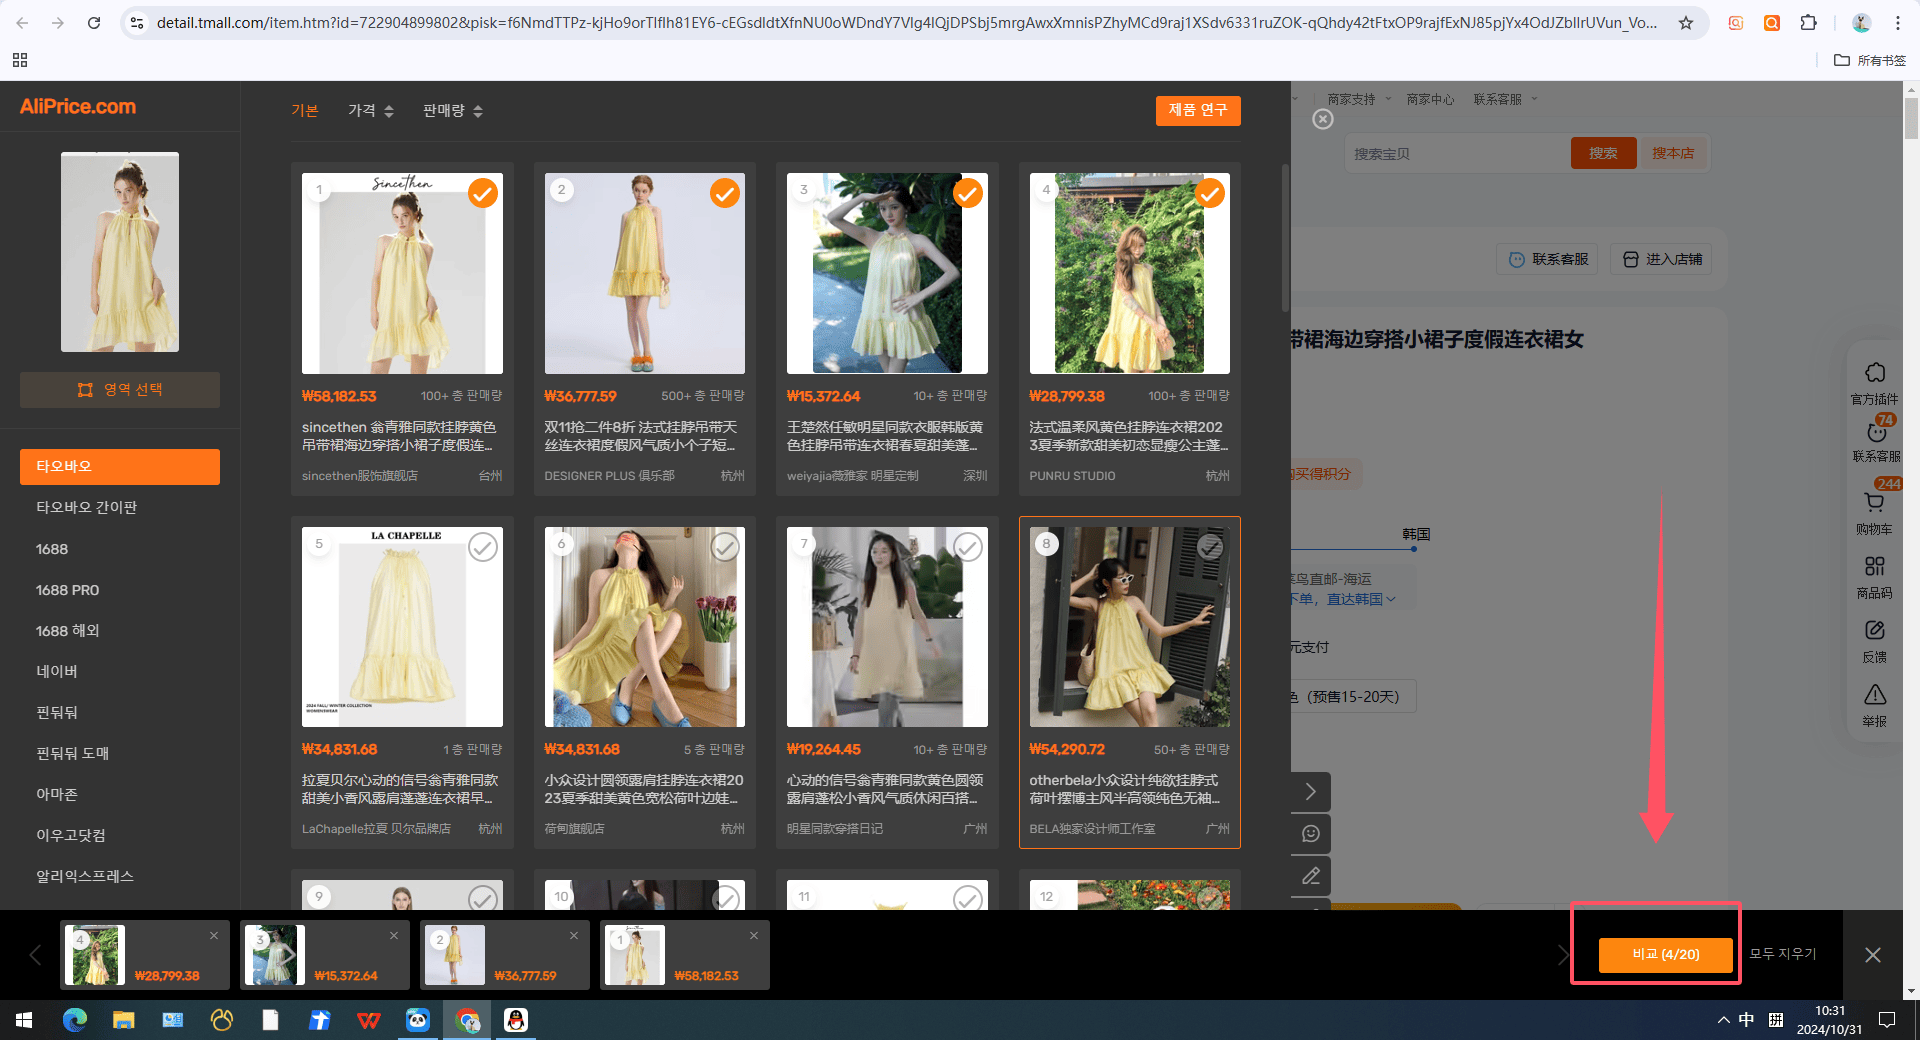1920x1040 pixels.
Task: Close the AliPrice overlay panel with X
Action: click(1323, 119)
